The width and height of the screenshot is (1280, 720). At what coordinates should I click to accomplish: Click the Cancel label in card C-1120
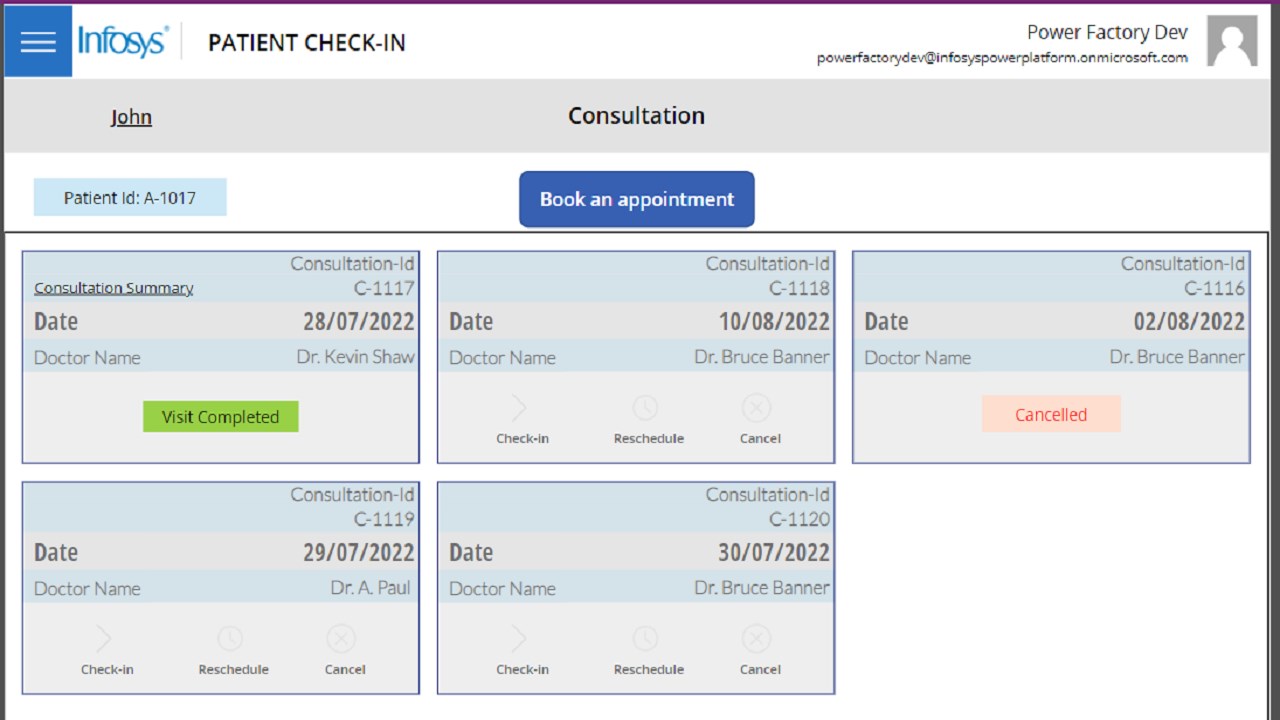[x=760, y=670]
